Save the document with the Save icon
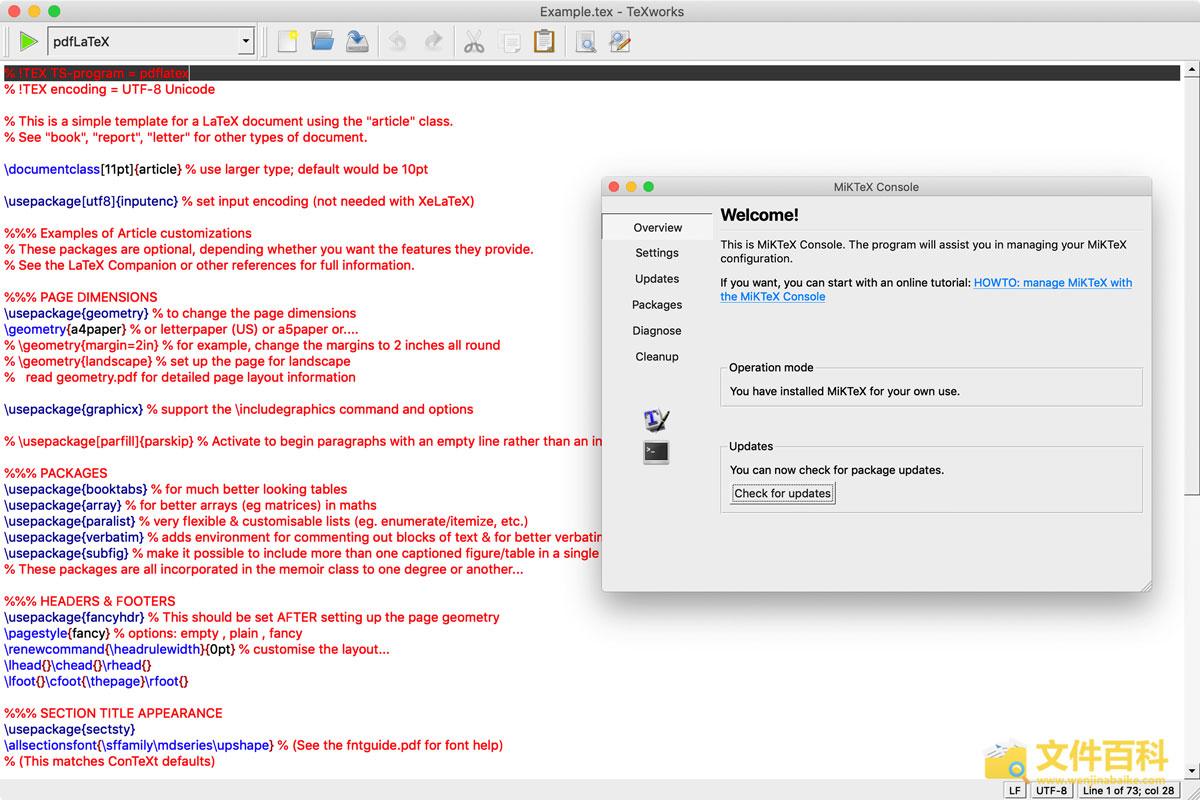Viewport: 1200px width, 800px height. [358, 41]
